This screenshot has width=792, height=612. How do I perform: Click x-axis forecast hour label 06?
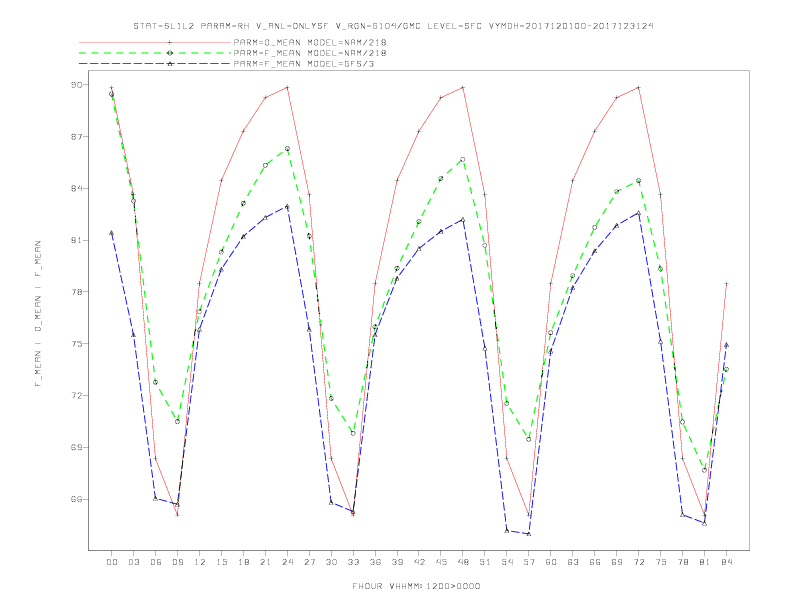coord(156,562)
